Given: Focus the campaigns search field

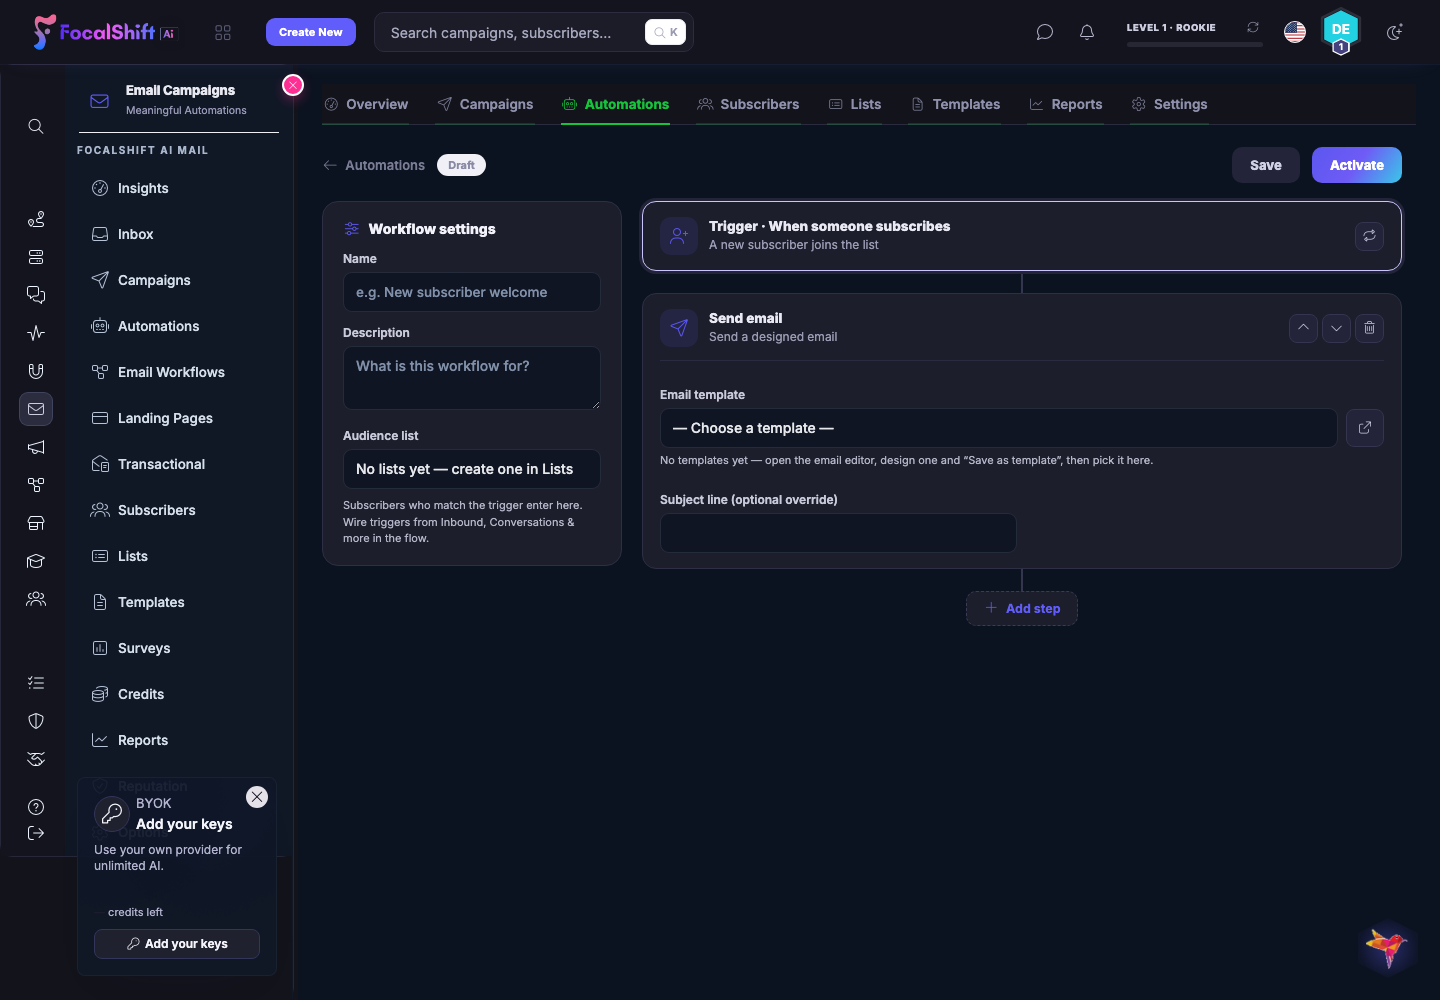Looking at the screenshot, I should click(x=533, y=32).
